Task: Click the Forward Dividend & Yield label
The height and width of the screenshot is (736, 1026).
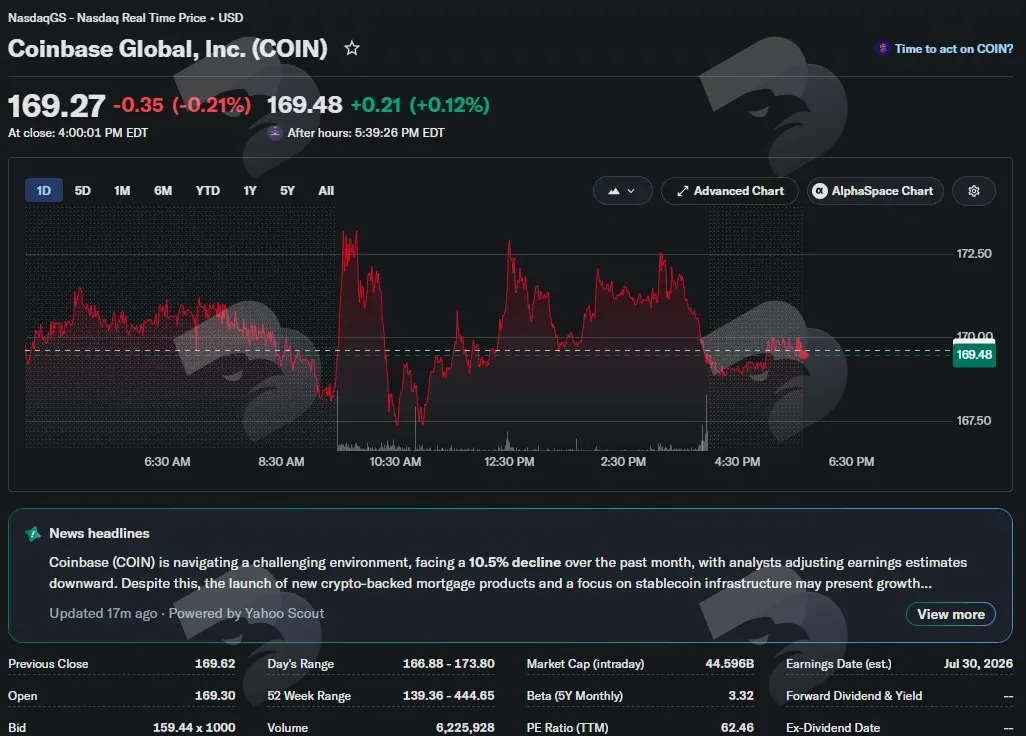Action: (x=854, y=696)
